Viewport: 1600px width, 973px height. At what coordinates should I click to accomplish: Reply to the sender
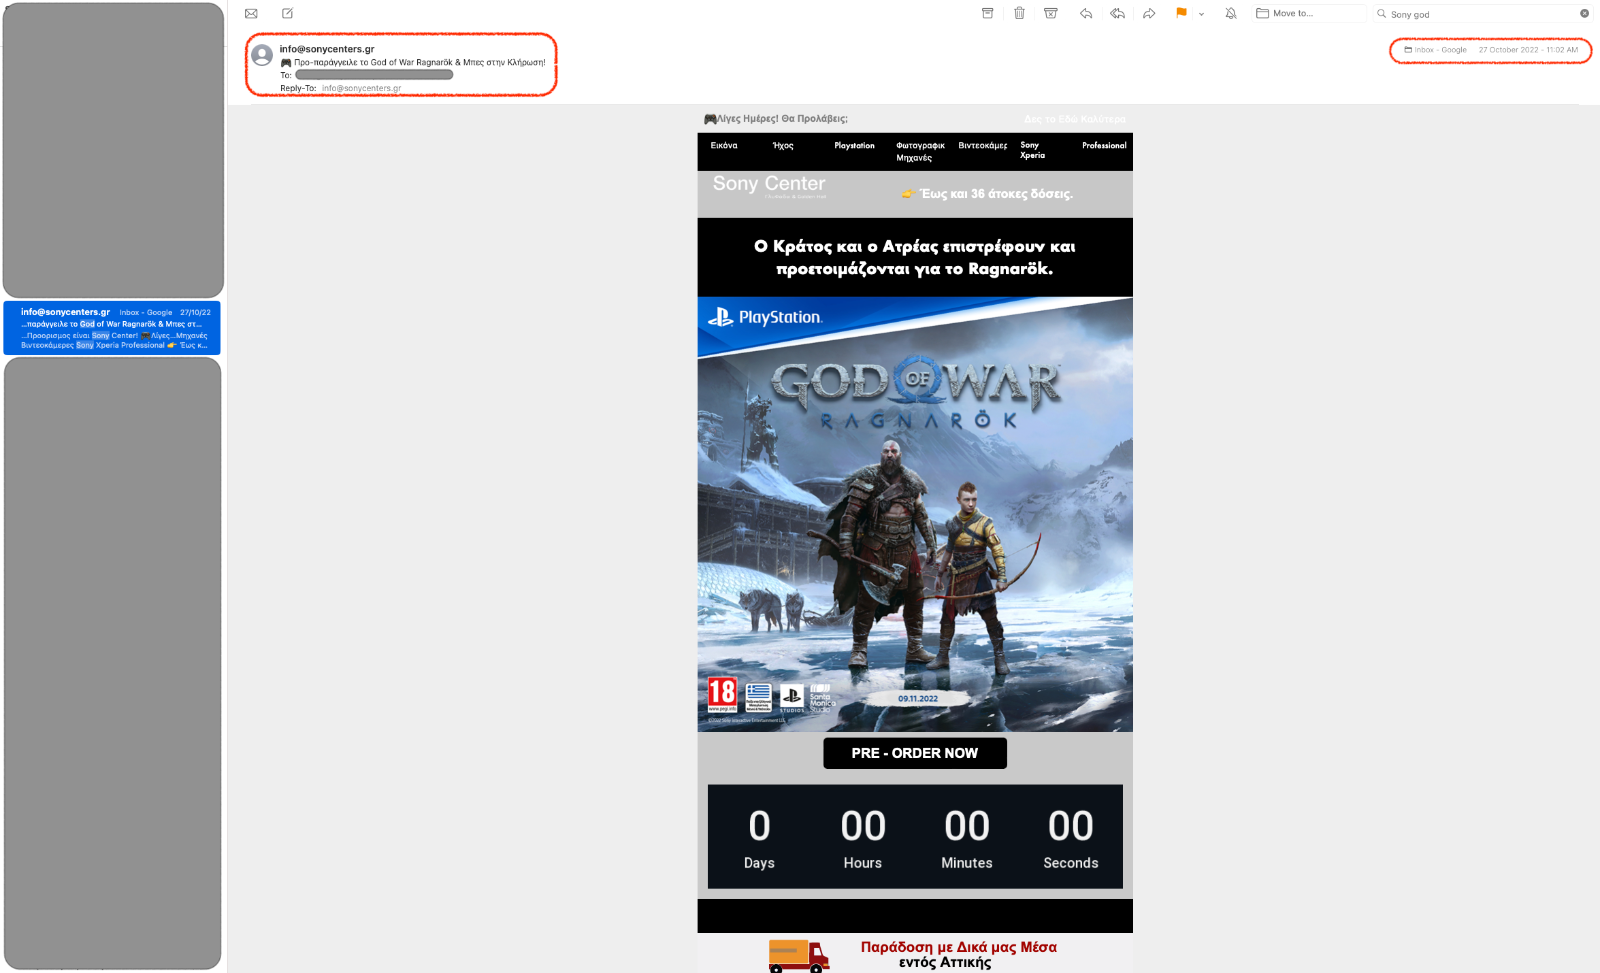click(1085, 13)
